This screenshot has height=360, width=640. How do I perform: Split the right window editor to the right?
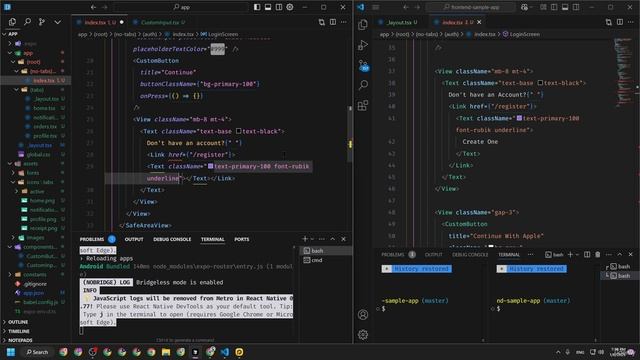[620, 22]
